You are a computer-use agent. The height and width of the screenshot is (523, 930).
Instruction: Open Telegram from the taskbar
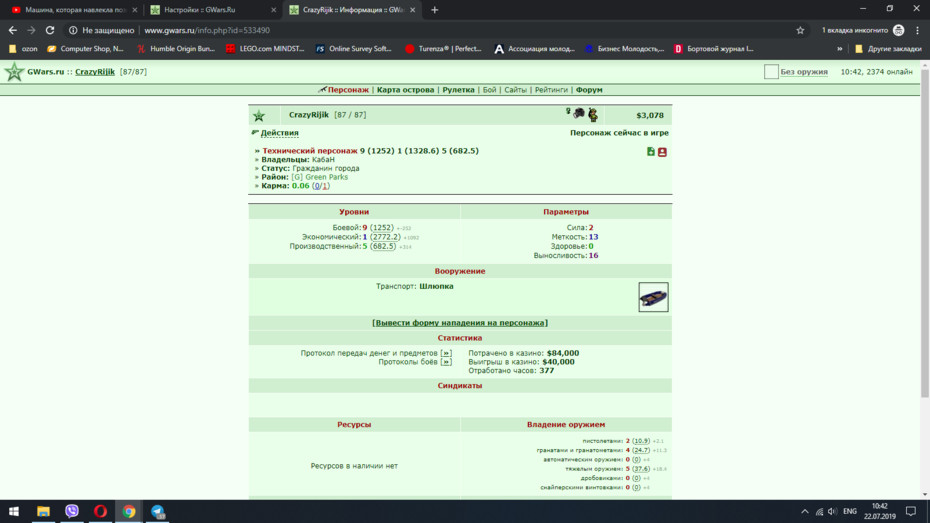tap(157, 511)
